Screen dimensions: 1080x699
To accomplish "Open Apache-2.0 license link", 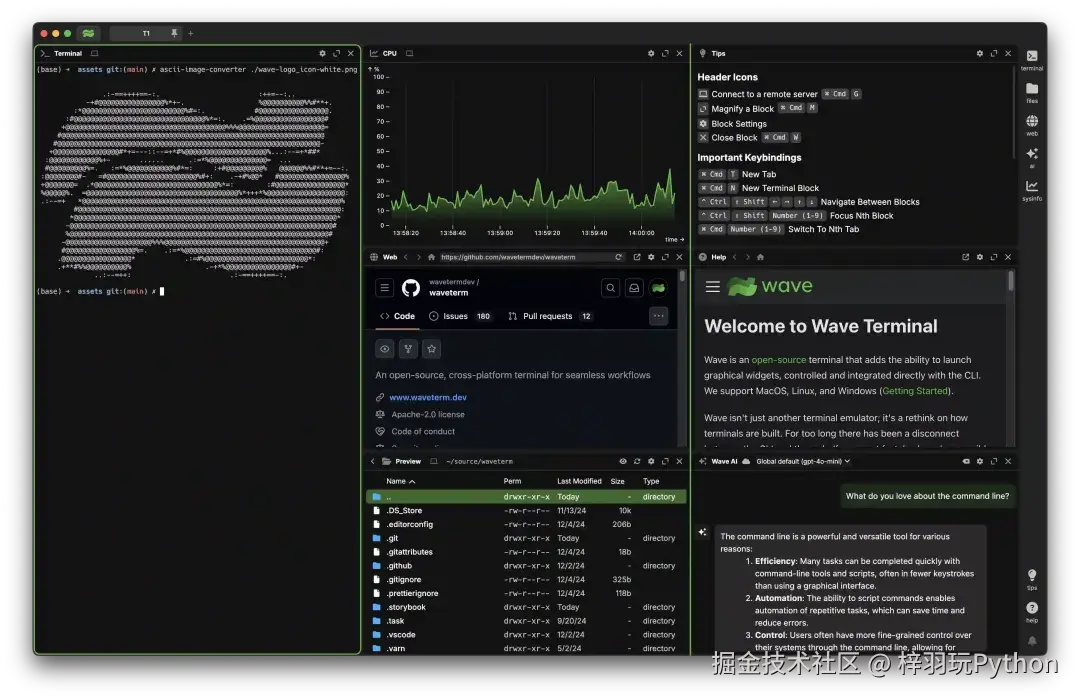I will [428, 415].
